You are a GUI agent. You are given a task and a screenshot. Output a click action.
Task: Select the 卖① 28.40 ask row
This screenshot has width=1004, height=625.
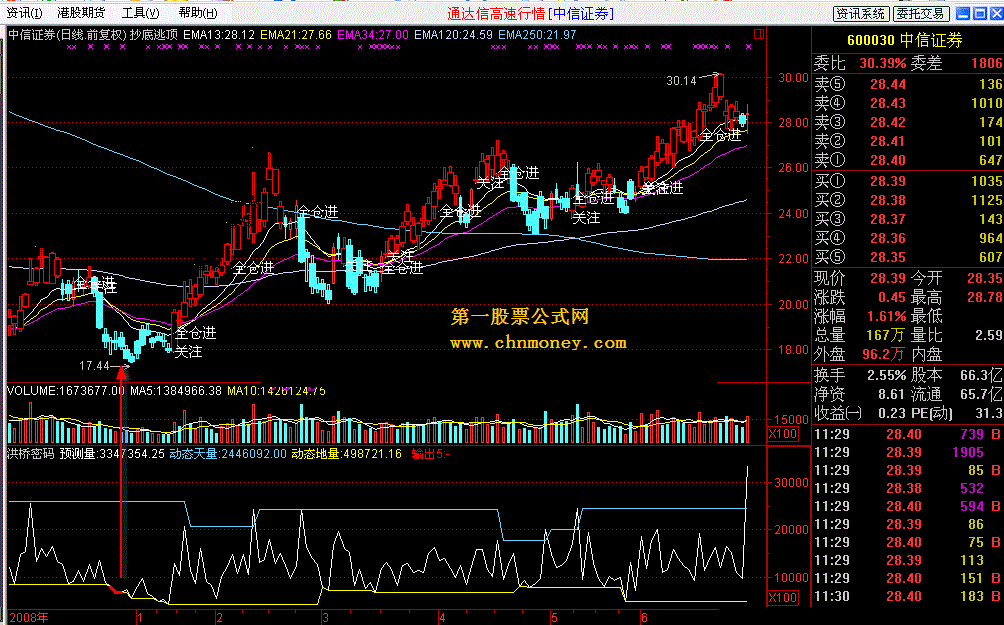click(907, 160)
